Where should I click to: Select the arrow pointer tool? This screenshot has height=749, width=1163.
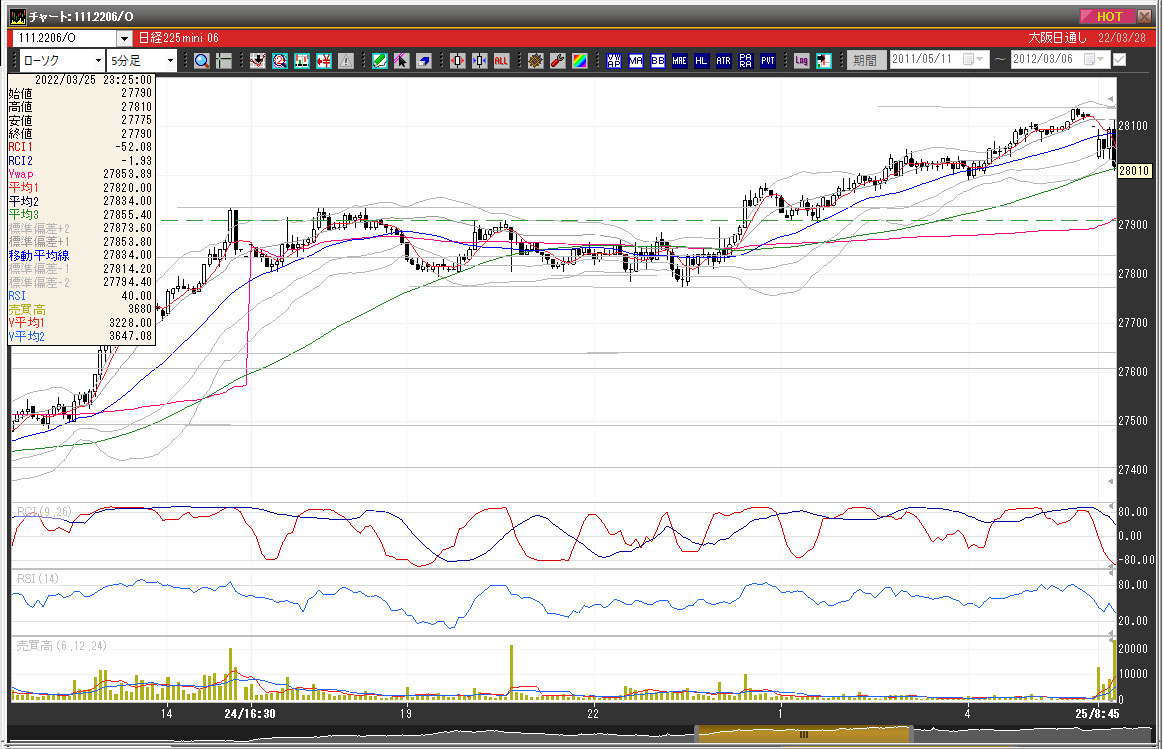402,61
